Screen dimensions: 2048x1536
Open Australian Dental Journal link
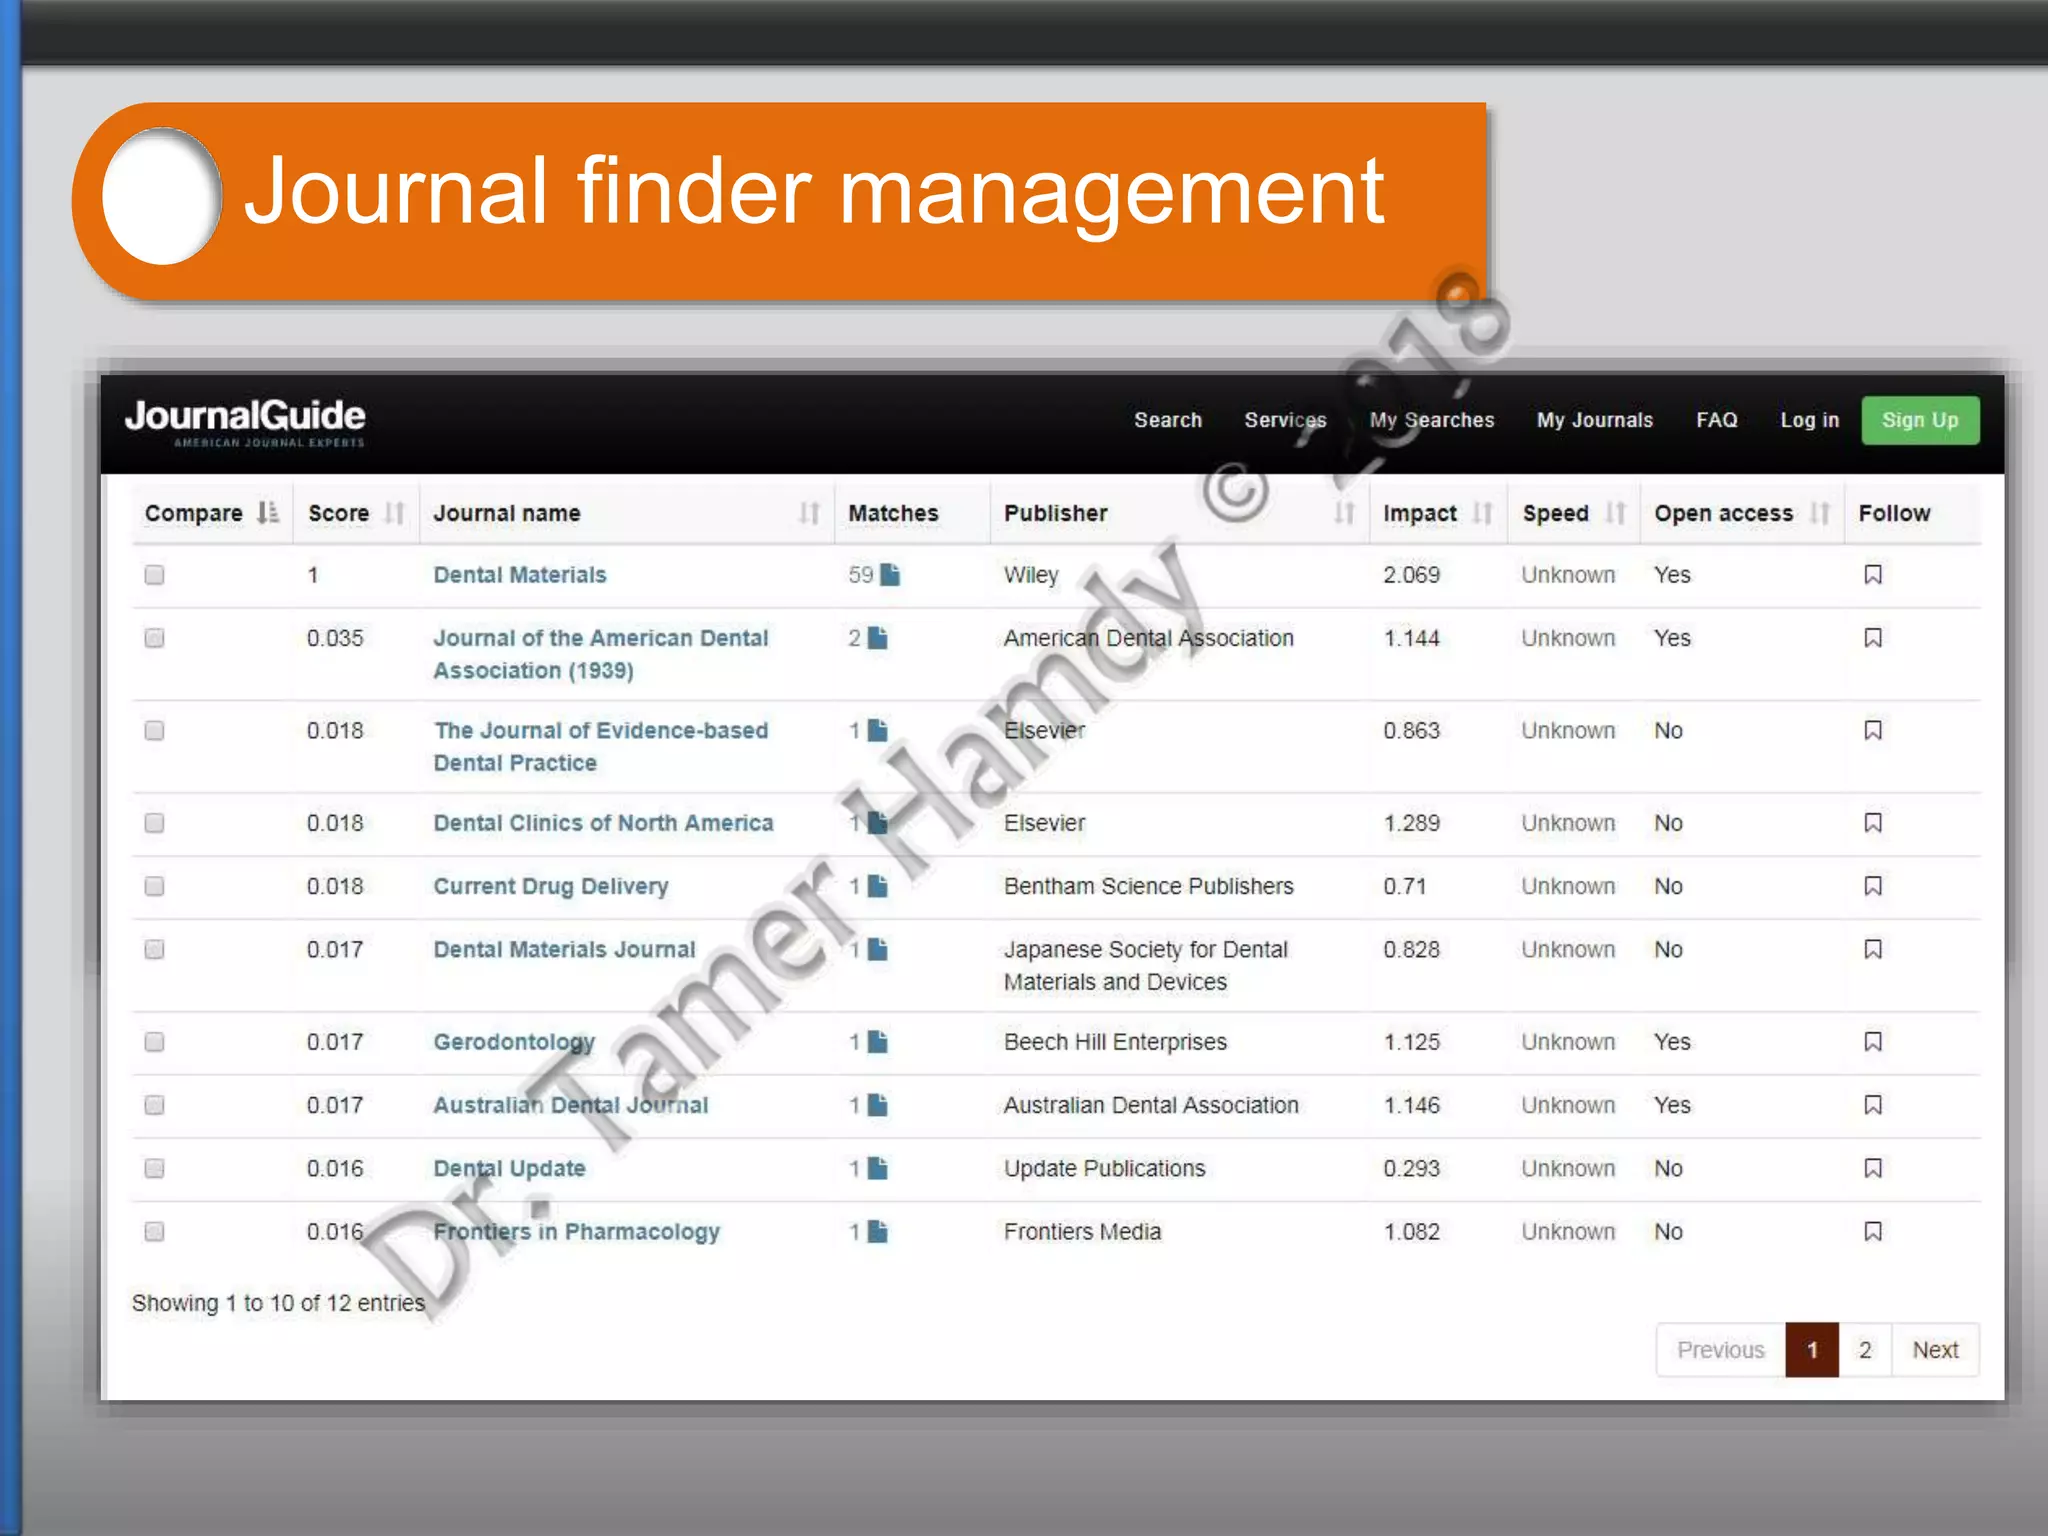[x=571, y=1105]
